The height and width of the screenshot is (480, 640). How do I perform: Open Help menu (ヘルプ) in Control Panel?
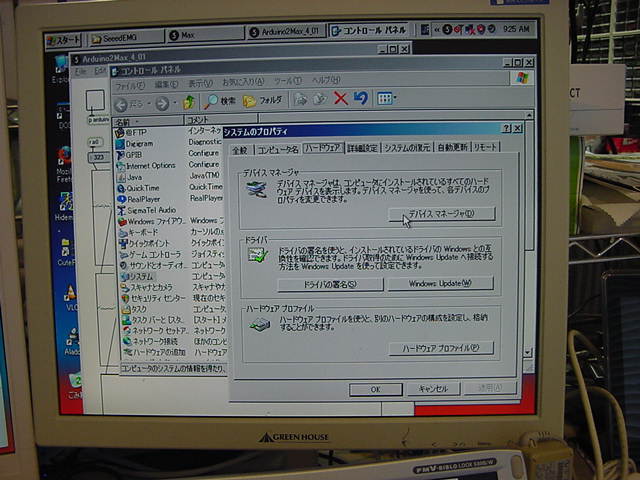[x=326, y=80]
